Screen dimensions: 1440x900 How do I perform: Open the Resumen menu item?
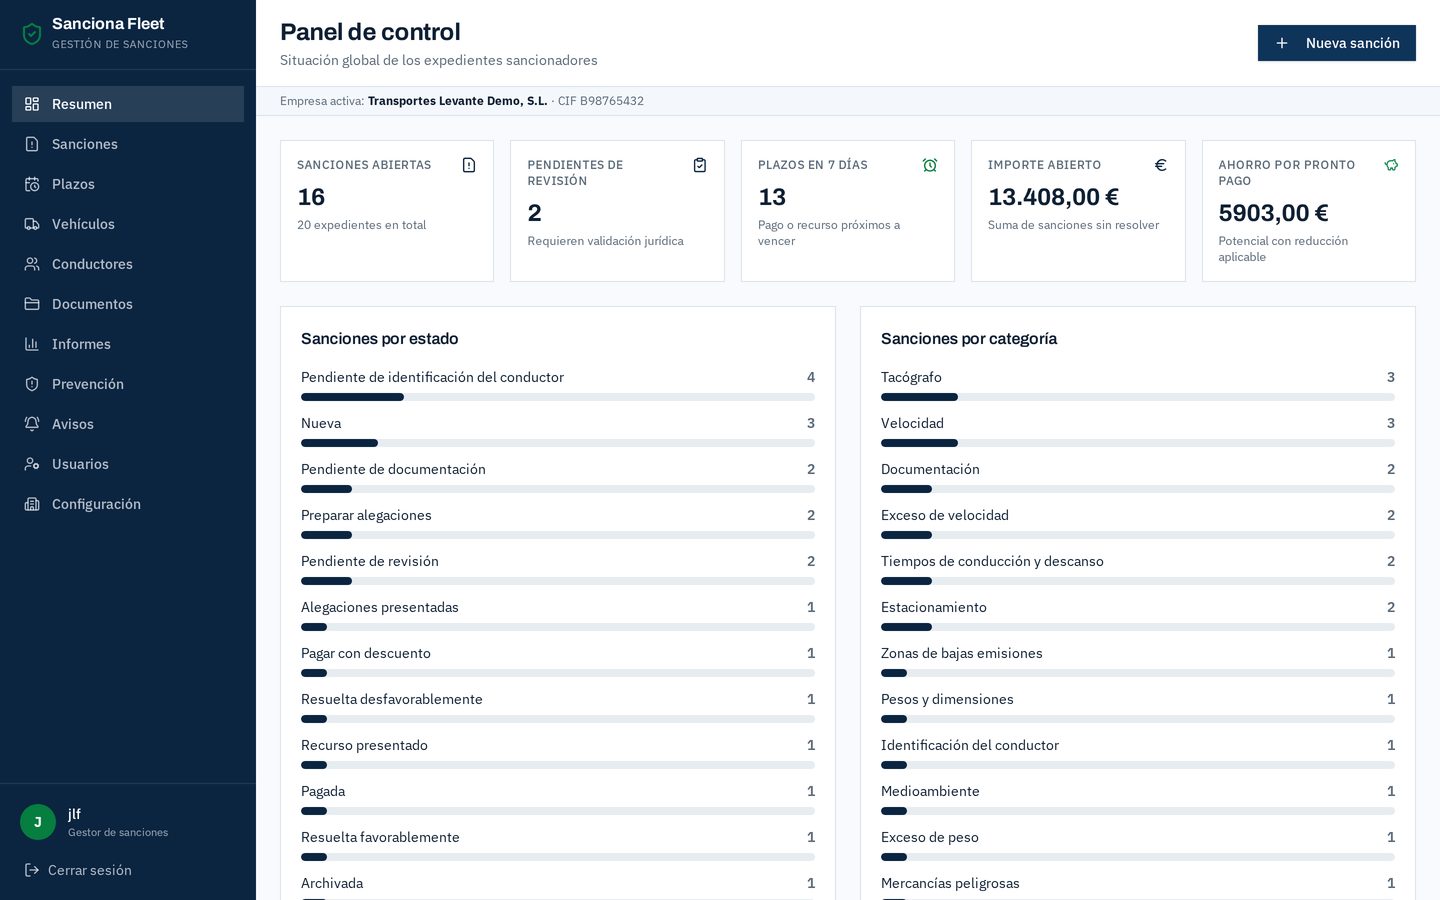pyautogui.click(x=128, y=104)
